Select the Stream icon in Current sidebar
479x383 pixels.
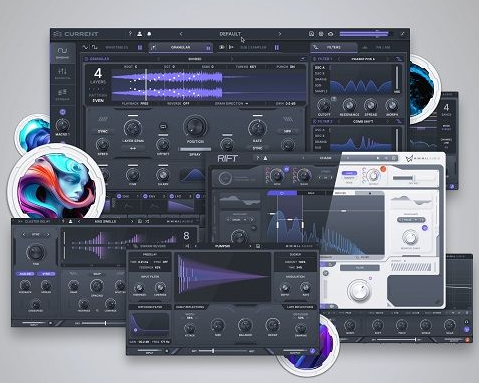click(62, 92)
